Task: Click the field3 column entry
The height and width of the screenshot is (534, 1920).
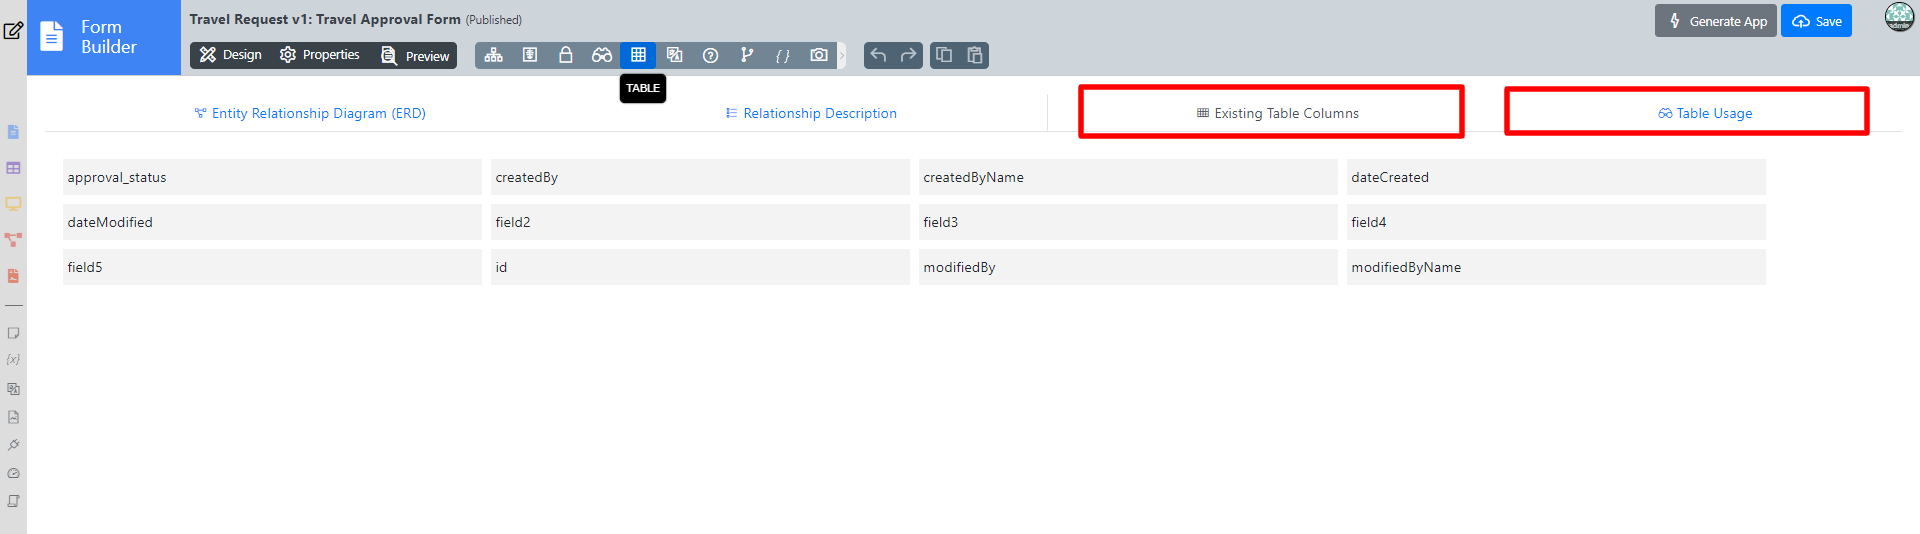Action: click(1128, 222)
